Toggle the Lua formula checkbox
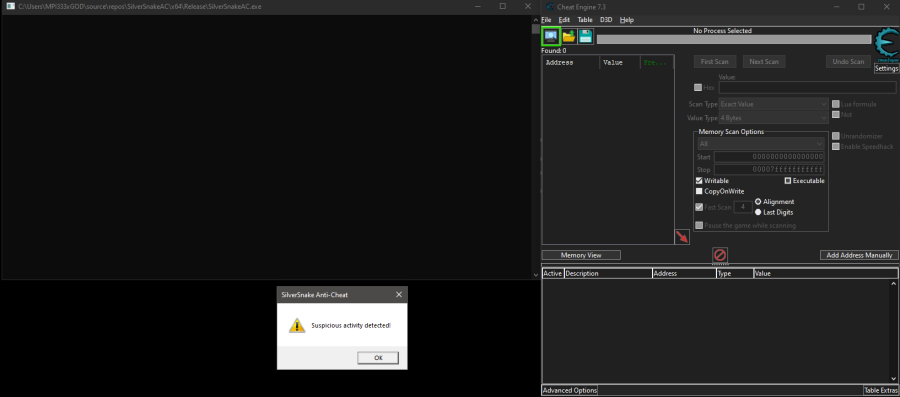Viewport: 900px width, 397px height. point(836,104)
